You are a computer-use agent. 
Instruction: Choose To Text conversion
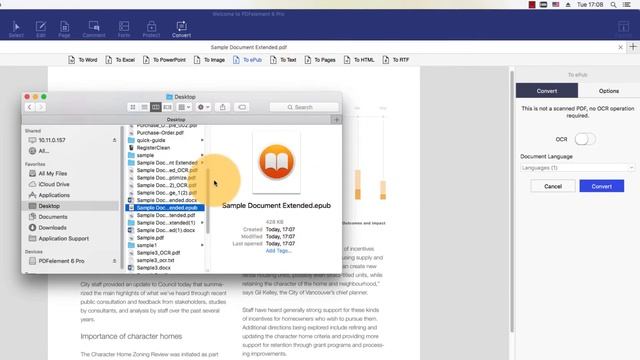click(283, 60)
